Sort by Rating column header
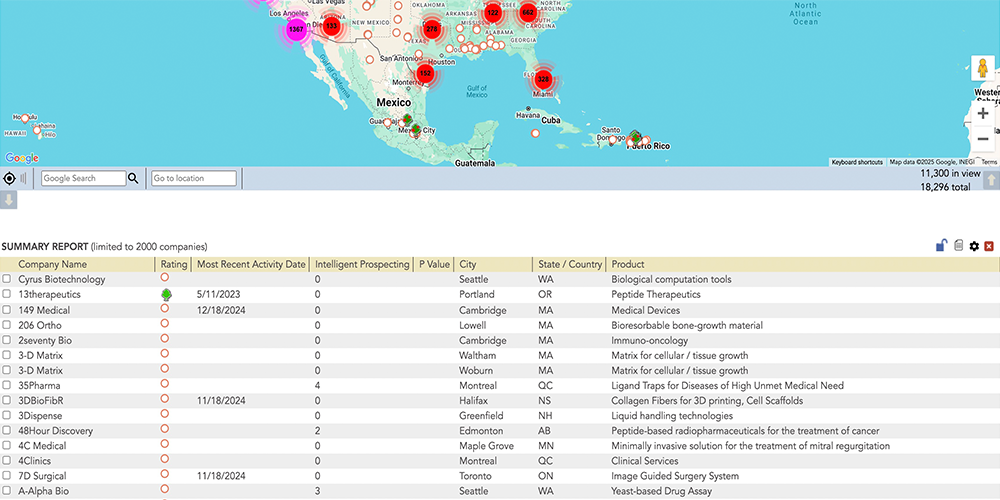Viewport: 1000px width, 500px height. coord(174,264)
